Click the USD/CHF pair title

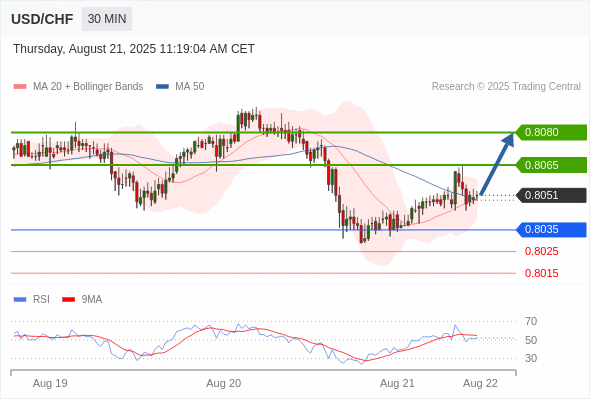point(42,19)
